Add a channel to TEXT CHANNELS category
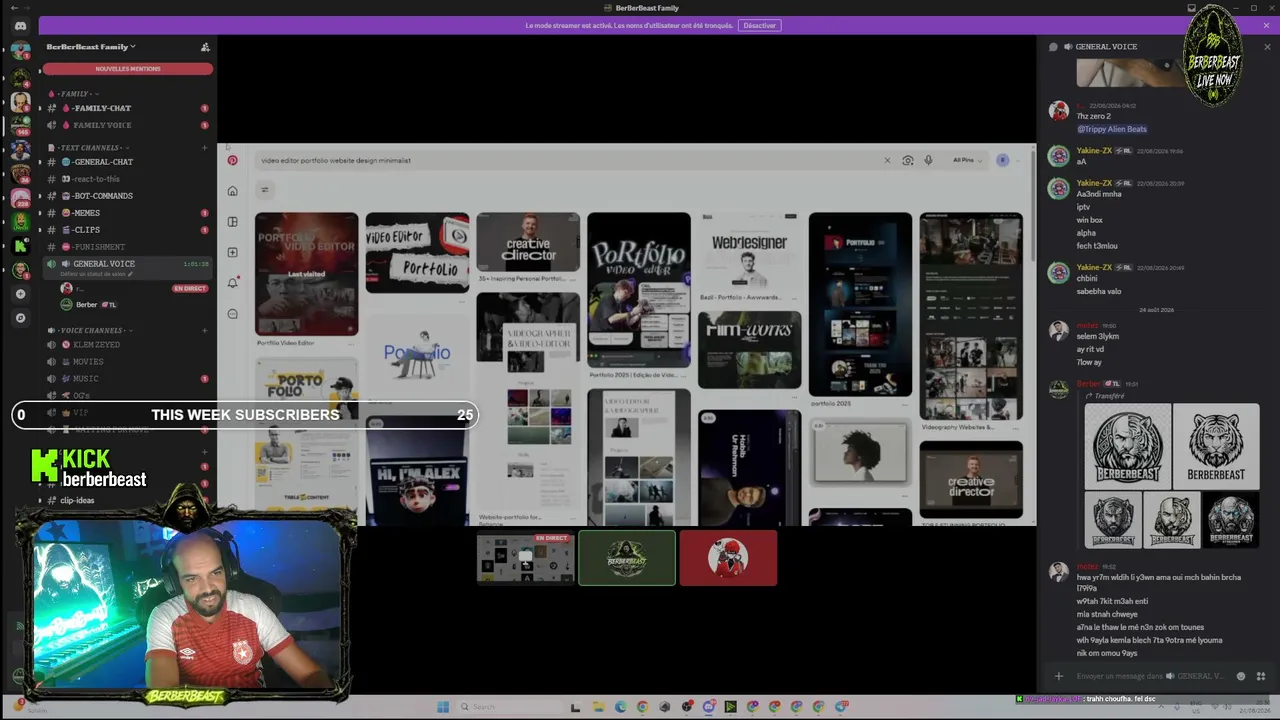The height and width of the screenshot is (720, 1280). tap(205, 148)
